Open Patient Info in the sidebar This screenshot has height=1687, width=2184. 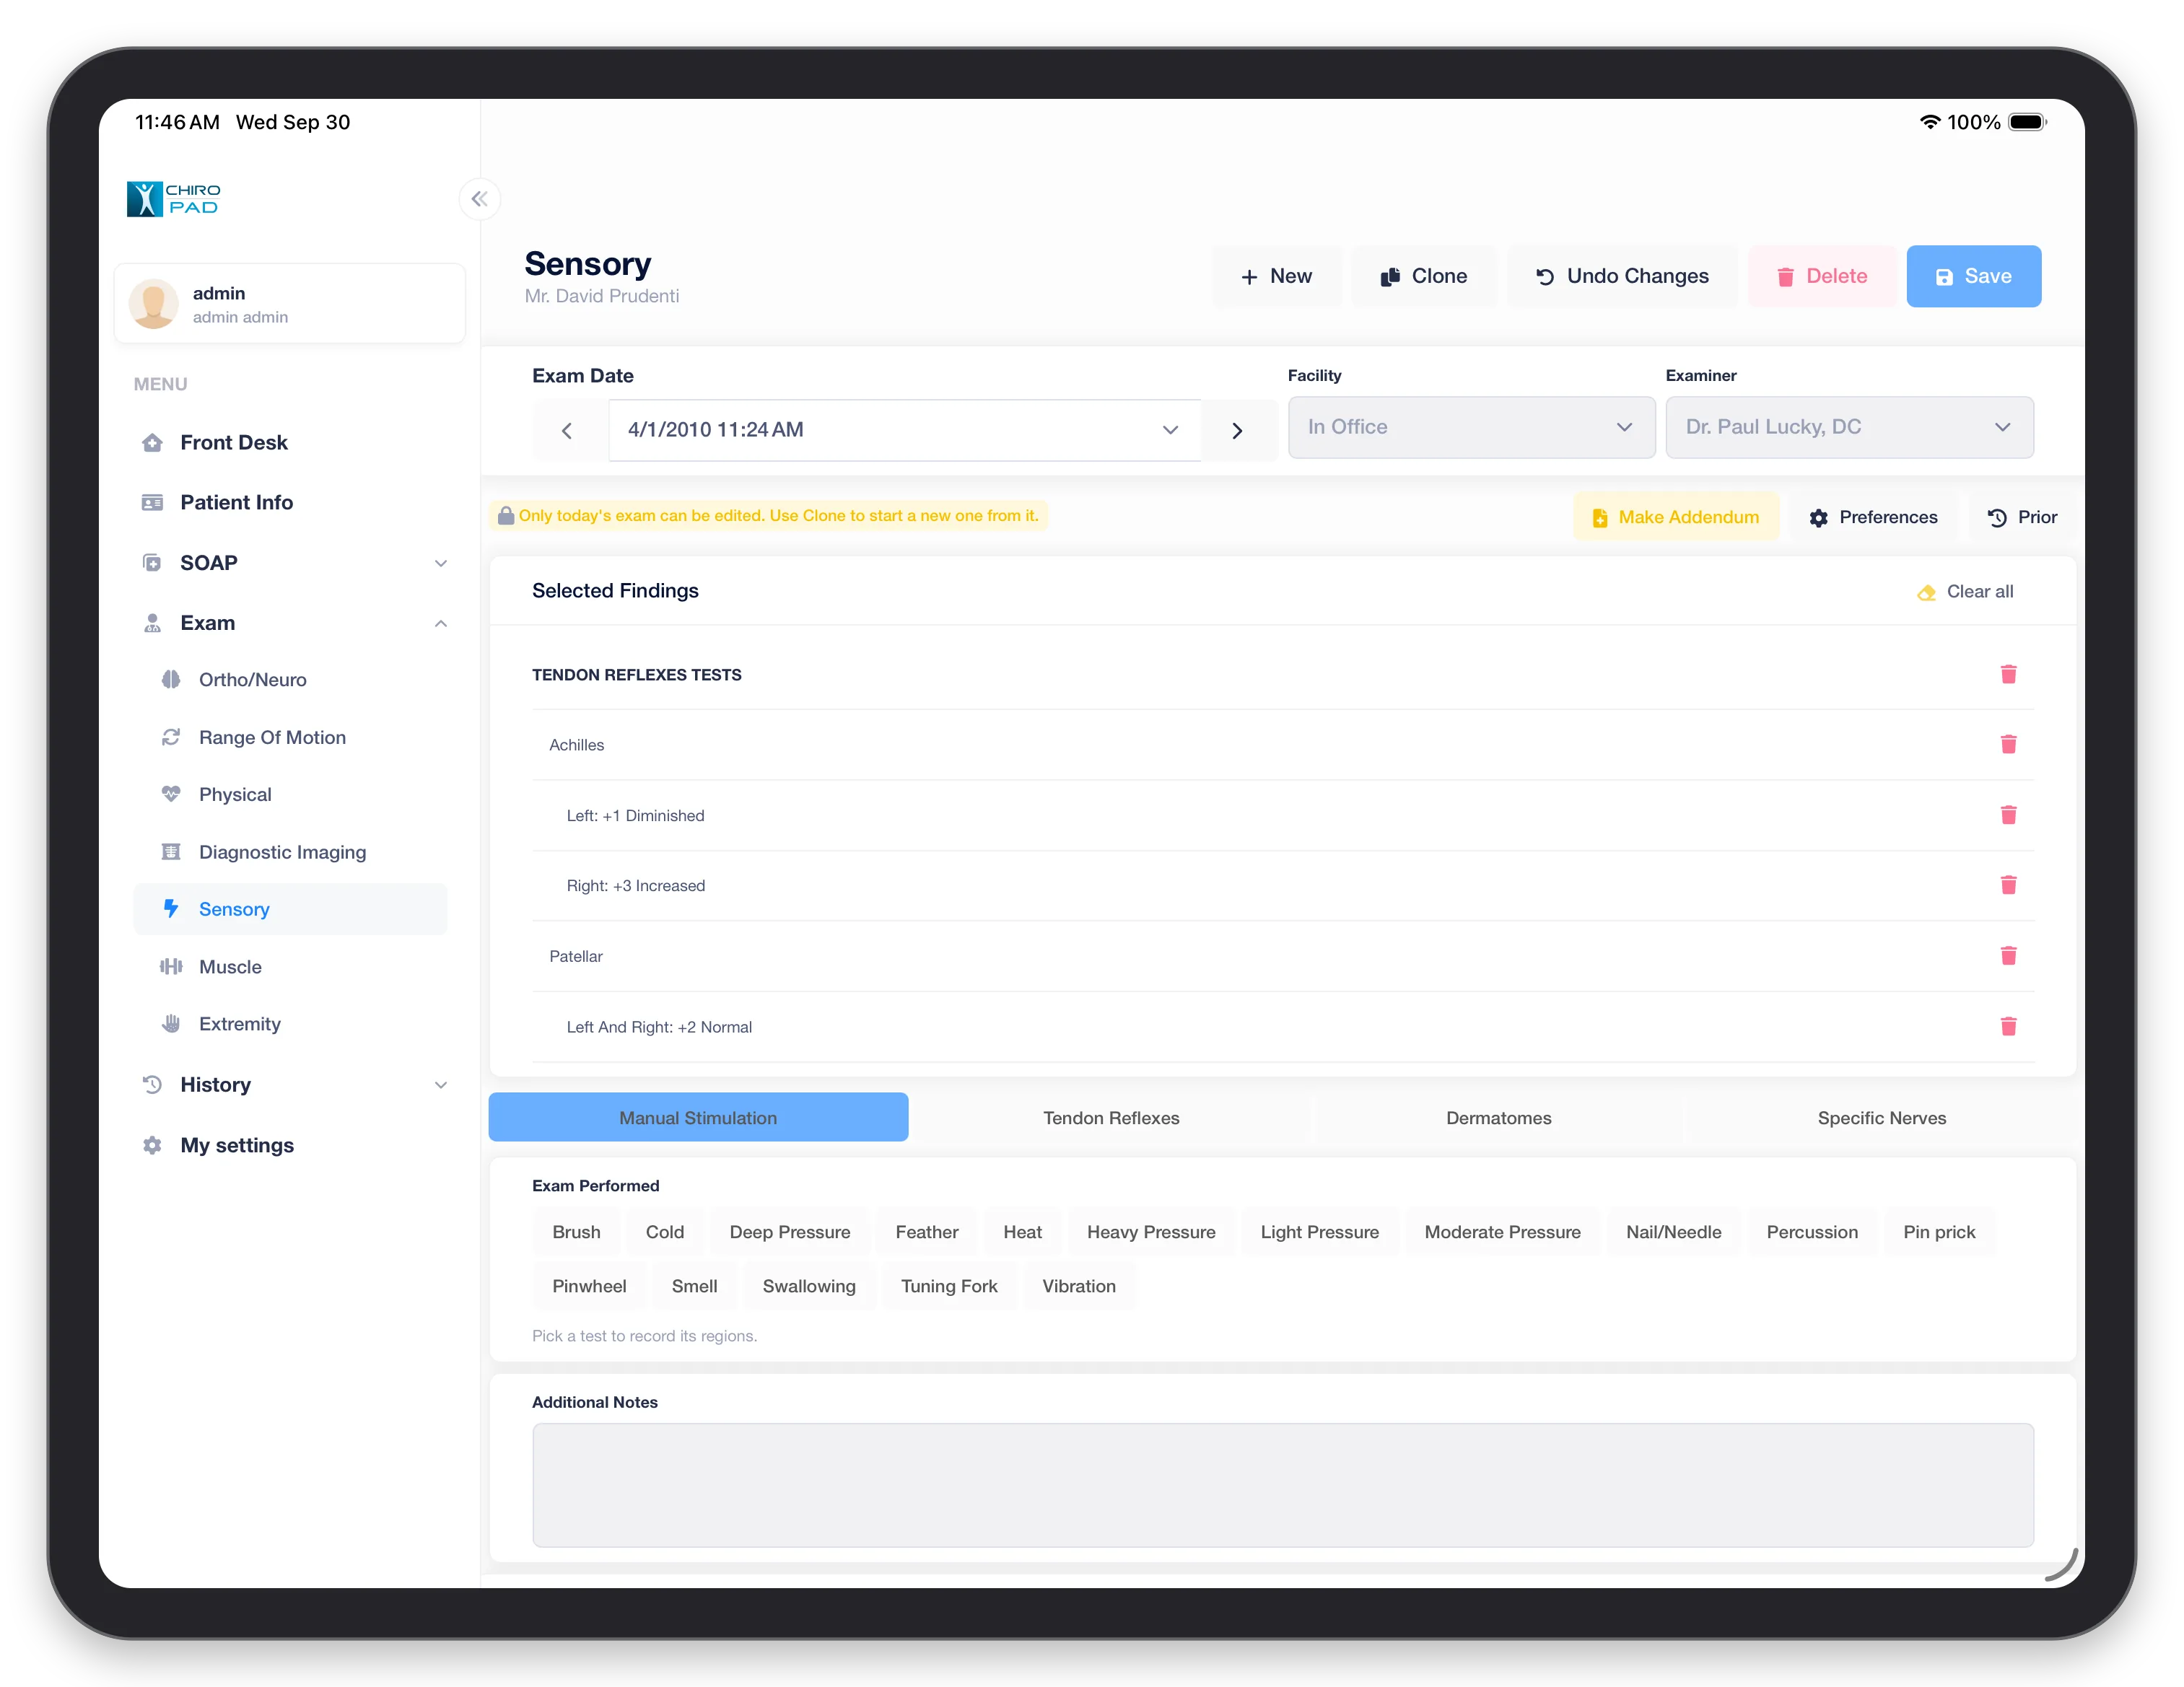coord(290,502)
